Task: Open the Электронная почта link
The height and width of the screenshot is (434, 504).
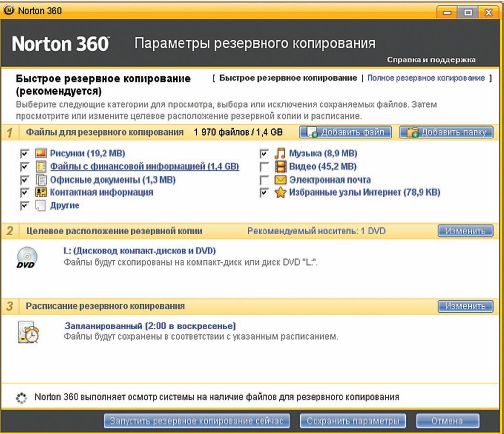Action: tap(330, 180)
